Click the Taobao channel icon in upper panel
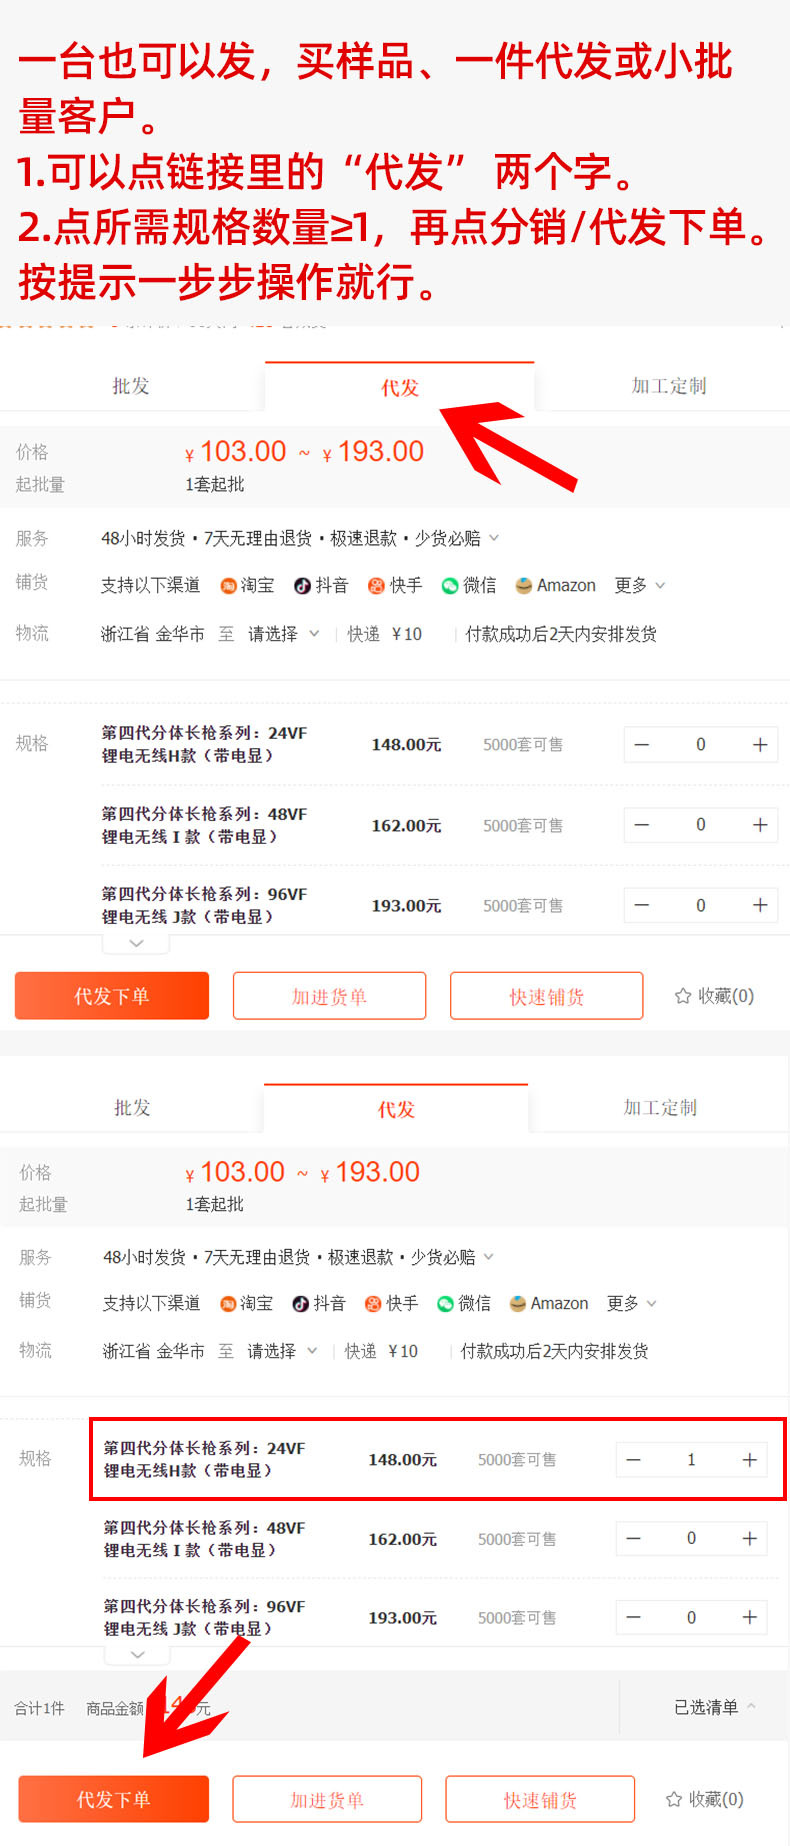Image resolution: width=790 pixels, height=1846 pixels. click(228, 586)
